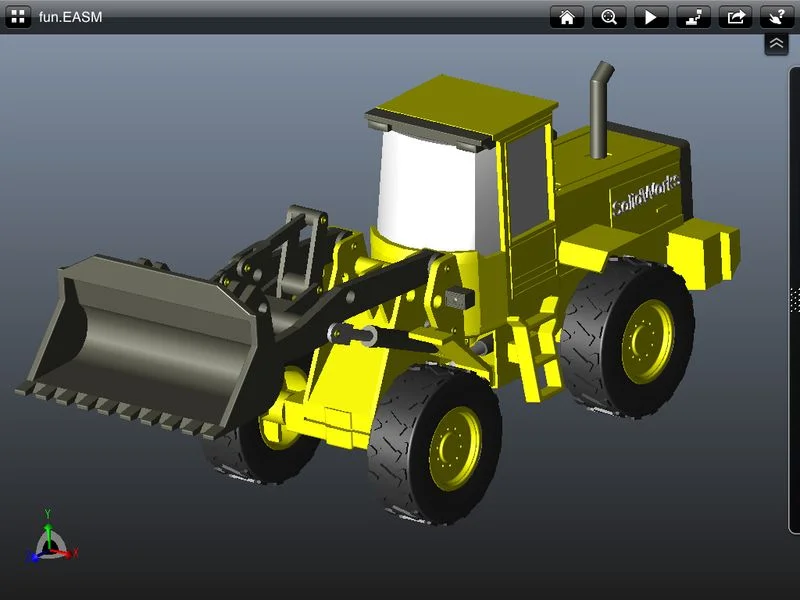This screenshot has height=600, width=800.
Task: Open the gesture help icon
Action: (777, 17)
